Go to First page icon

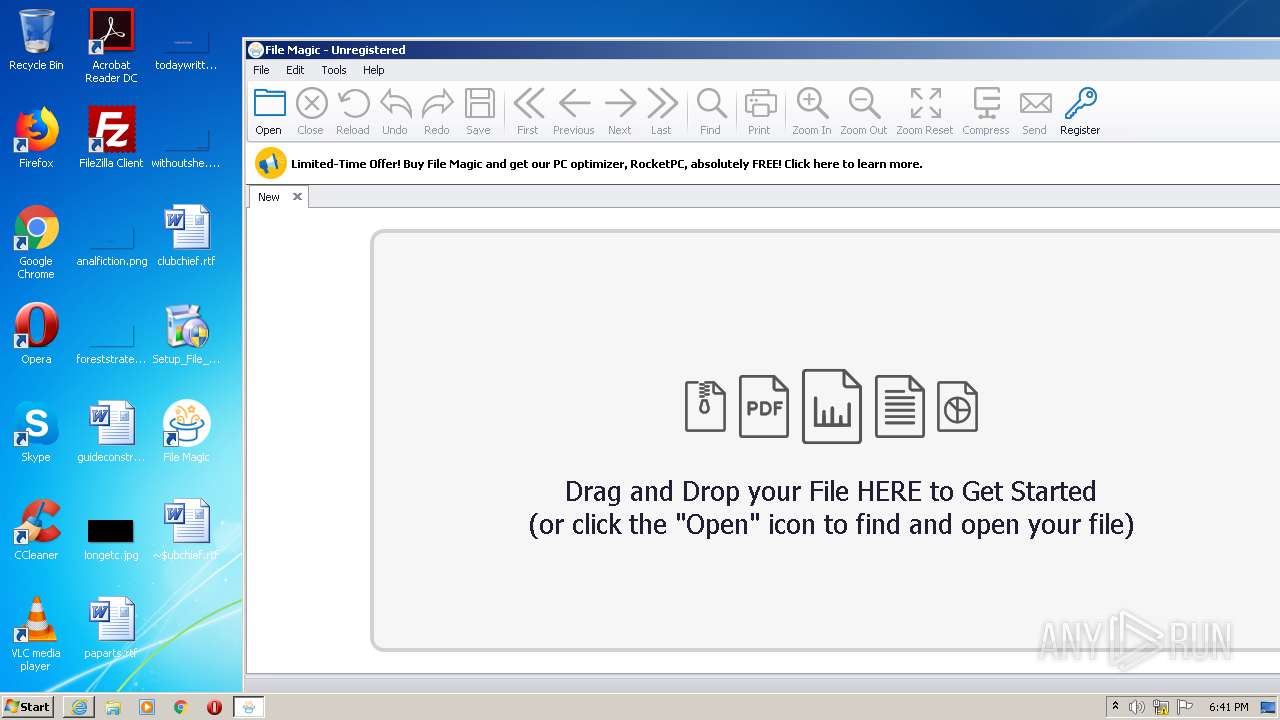click(528, 104)
